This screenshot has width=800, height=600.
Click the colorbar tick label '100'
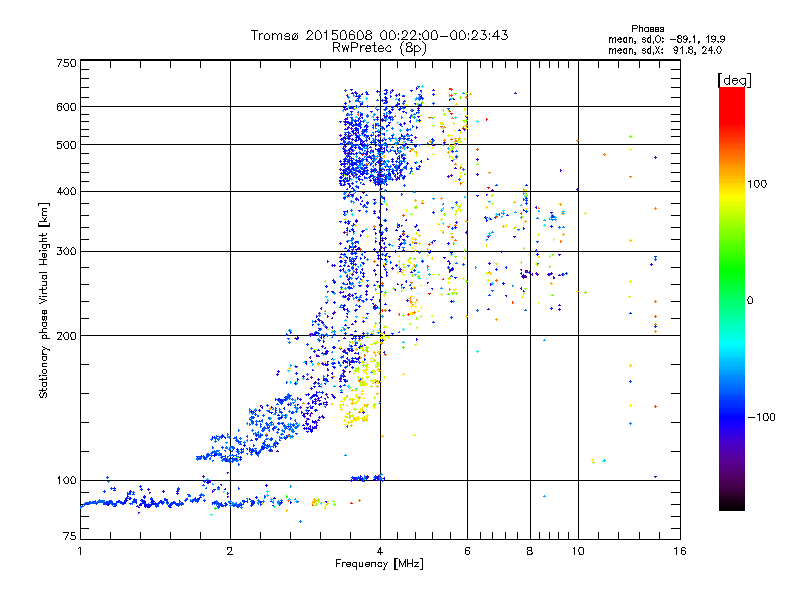pos(757,184)
